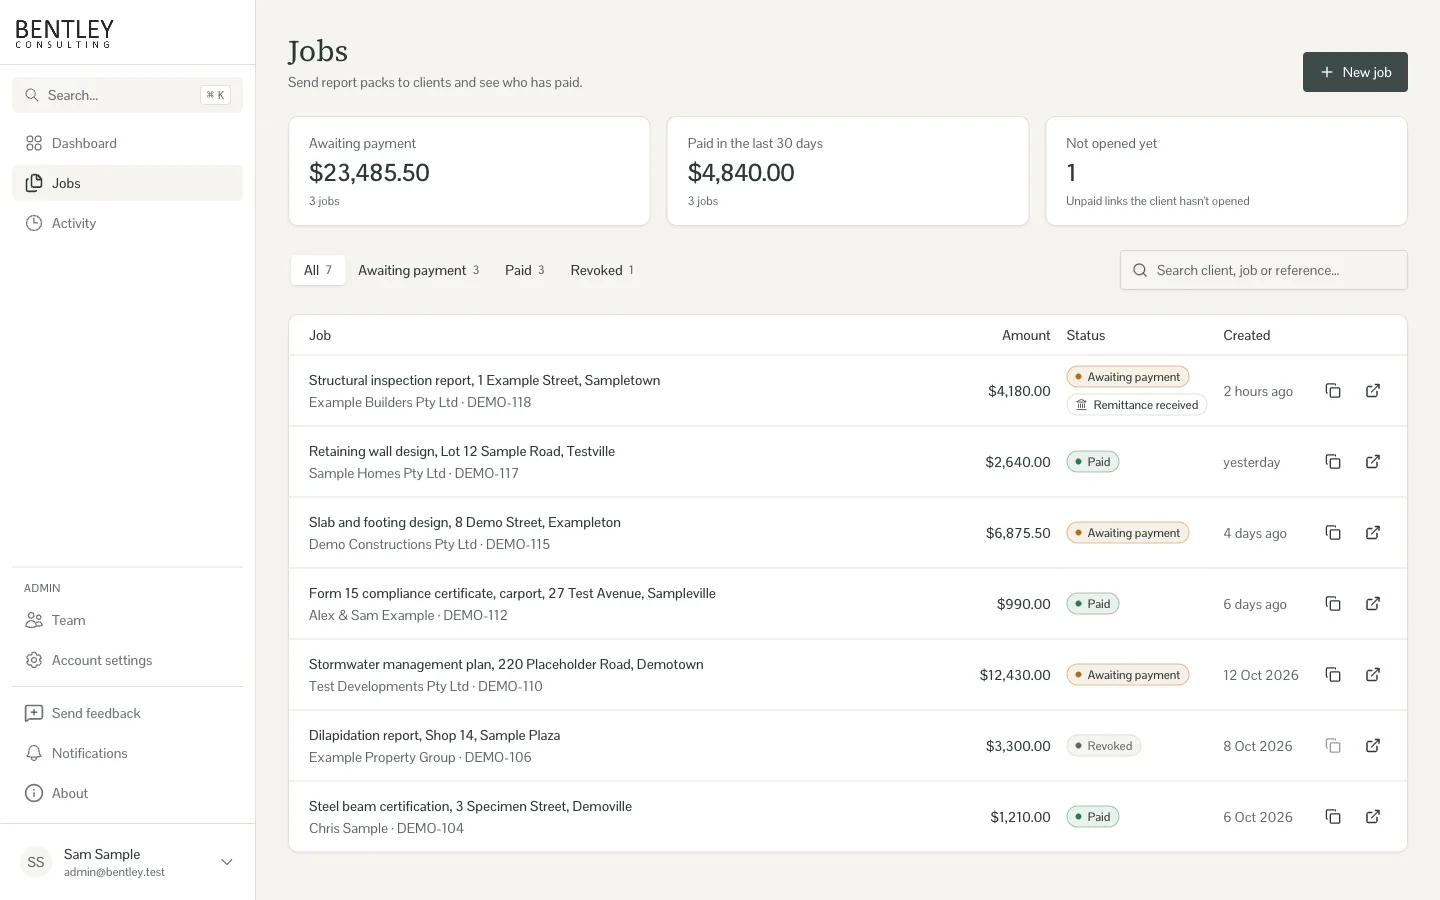Open Structural inspection report job externally

coord(1373,391)
